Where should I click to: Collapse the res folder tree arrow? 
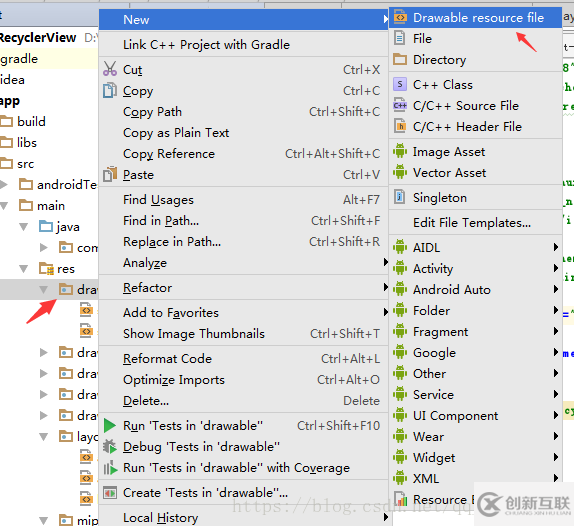point(24,269)
